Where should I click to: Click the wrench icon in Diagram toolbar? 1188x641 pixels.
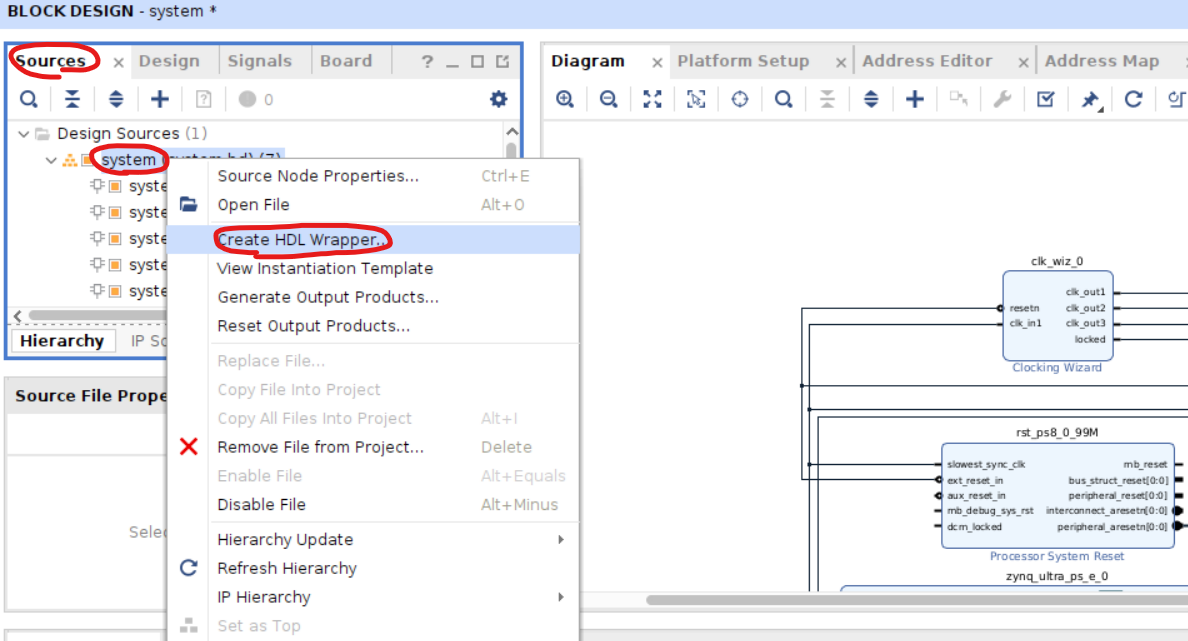click(x=1001, y=99)
